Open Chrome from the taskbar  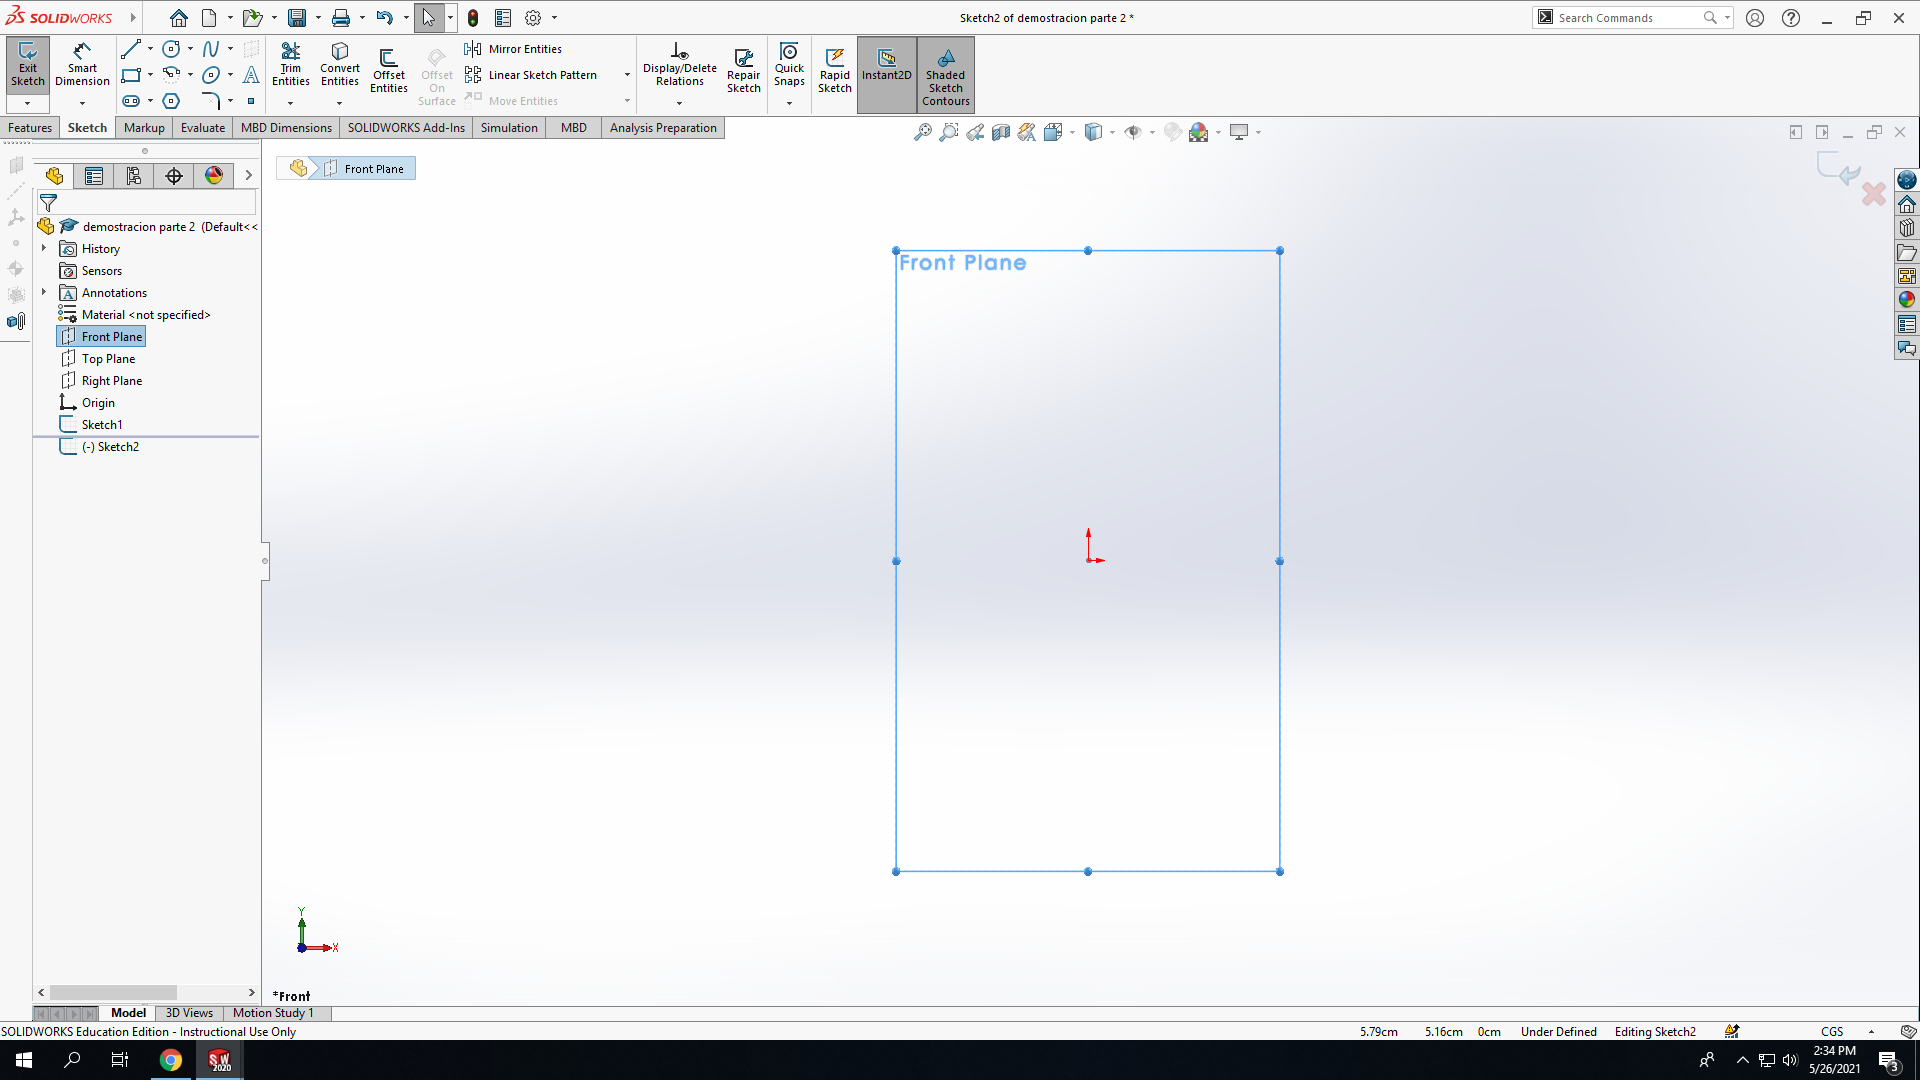point(171,1060)
